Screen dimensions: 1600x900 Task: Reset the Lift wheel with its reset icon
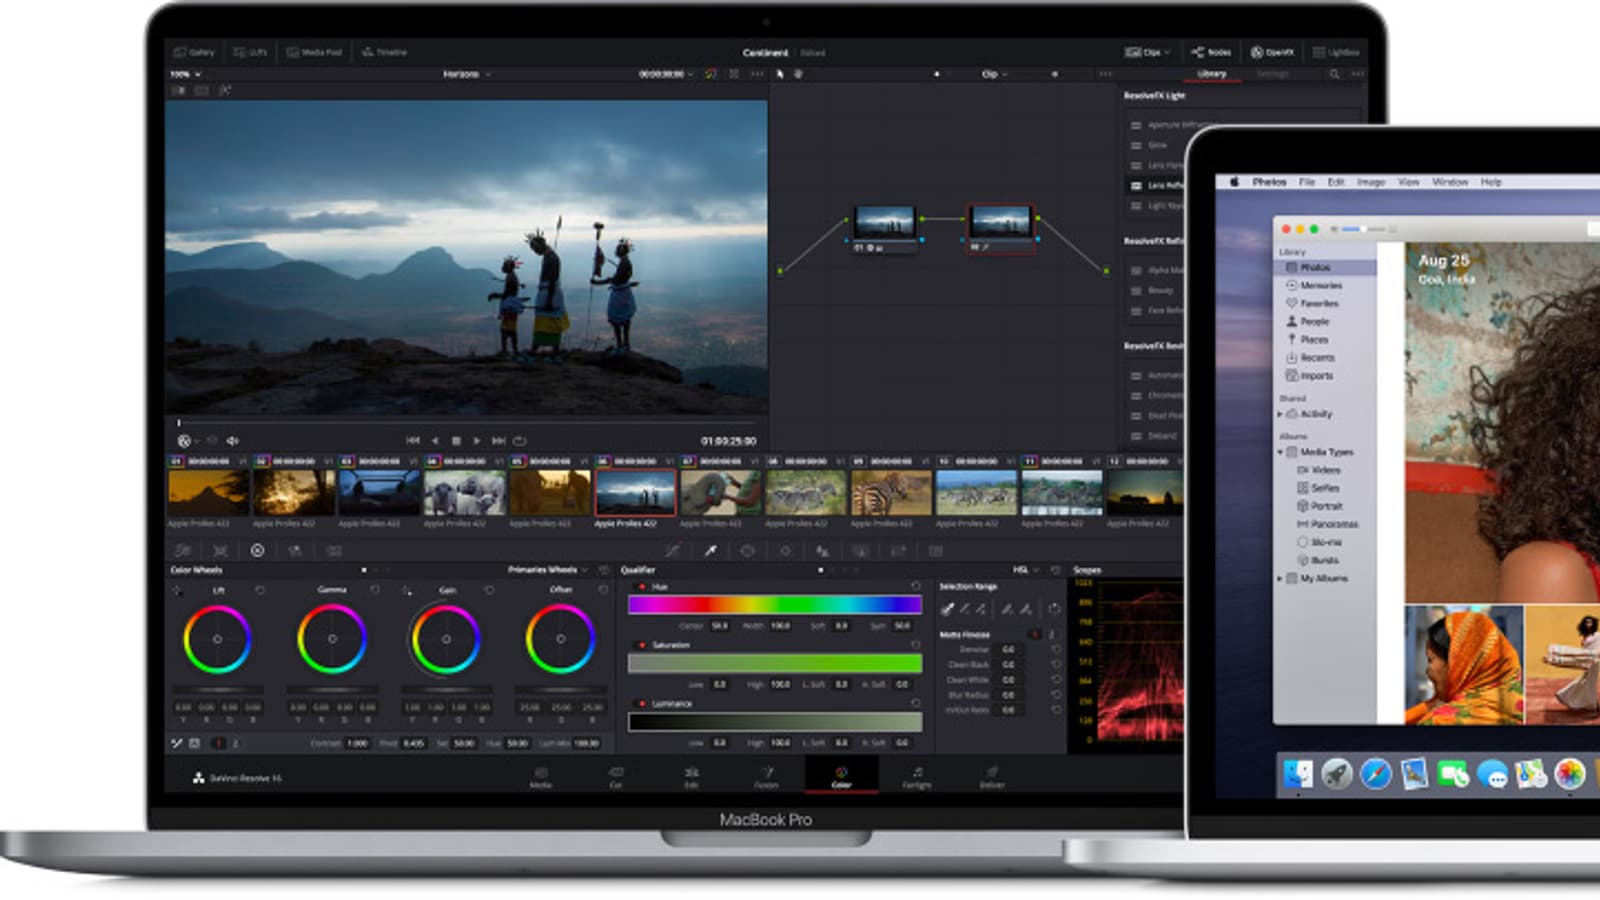click(260, 590)
